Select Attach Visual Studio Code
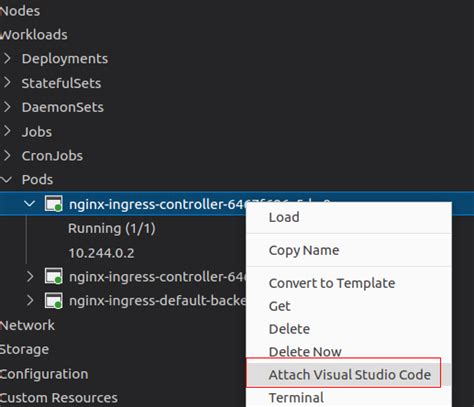The image size is (474, 407). coord(349,375)
